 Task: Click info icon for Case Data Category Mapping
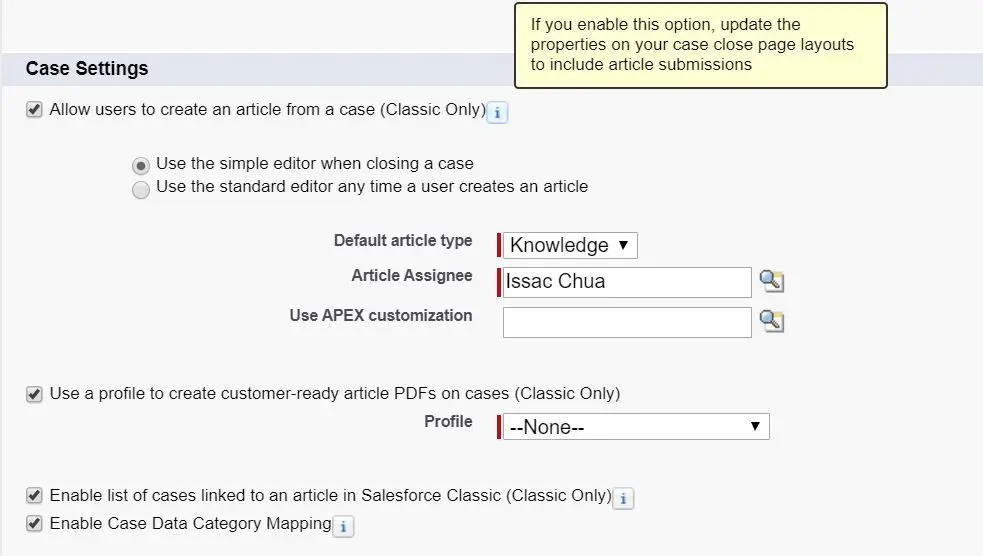(343, 527)
